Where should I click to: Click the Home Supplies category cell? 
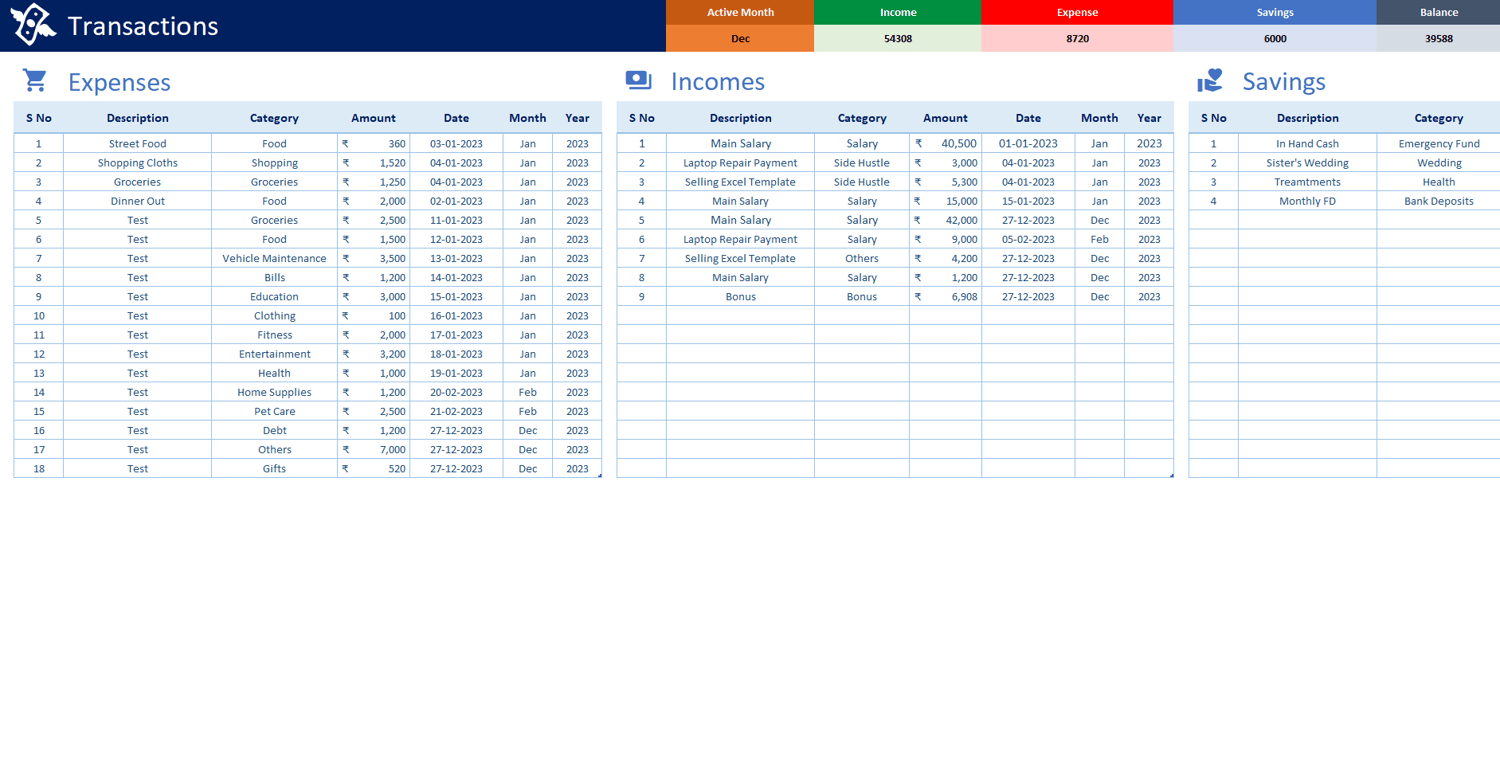tap(274, 392)
